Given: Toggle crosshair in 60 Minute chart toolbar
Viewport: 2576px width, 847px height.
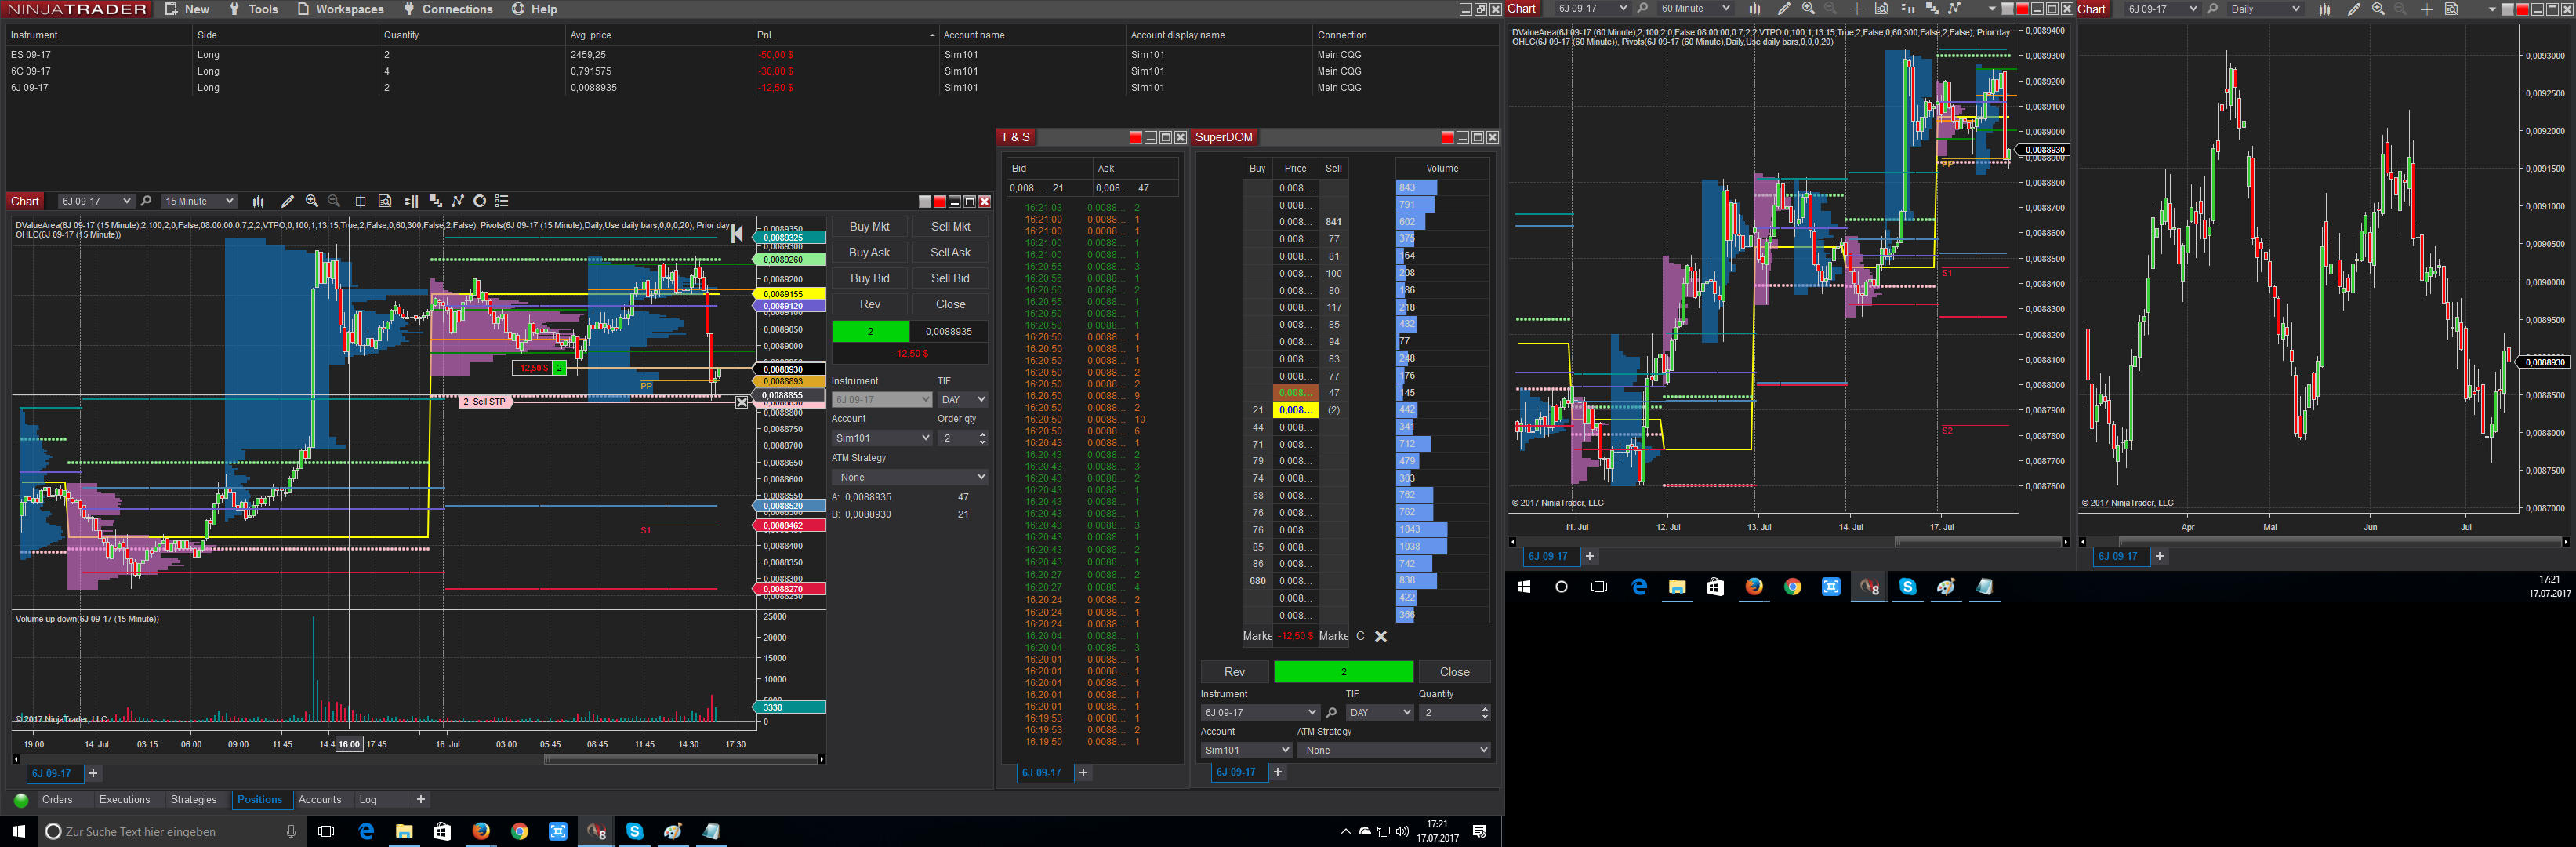Looking at the screenshot, I should [1857, 9].
